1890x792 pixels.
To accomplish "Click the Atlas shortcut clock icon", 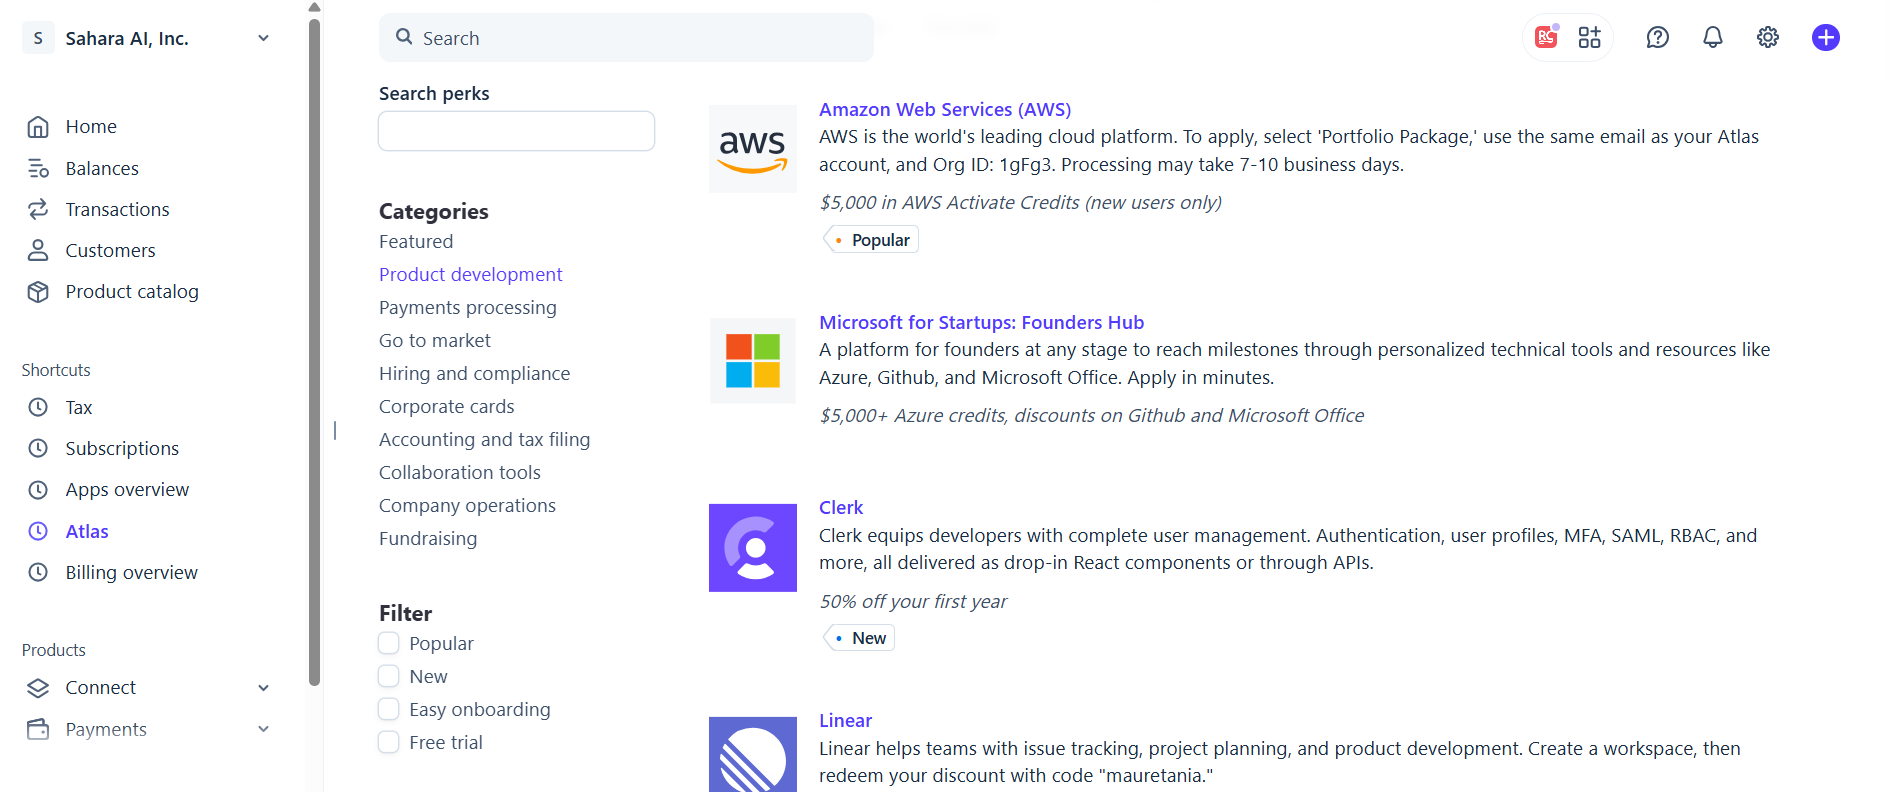I will [x=38, y=531].
